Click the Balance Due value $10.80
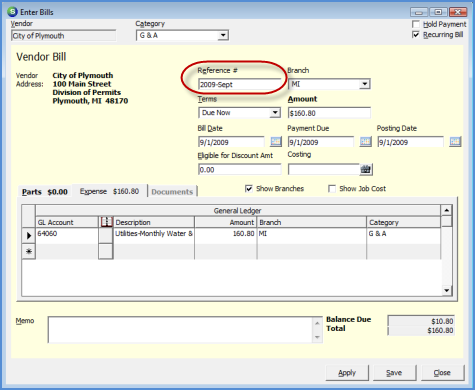 (x=421, y=321)
